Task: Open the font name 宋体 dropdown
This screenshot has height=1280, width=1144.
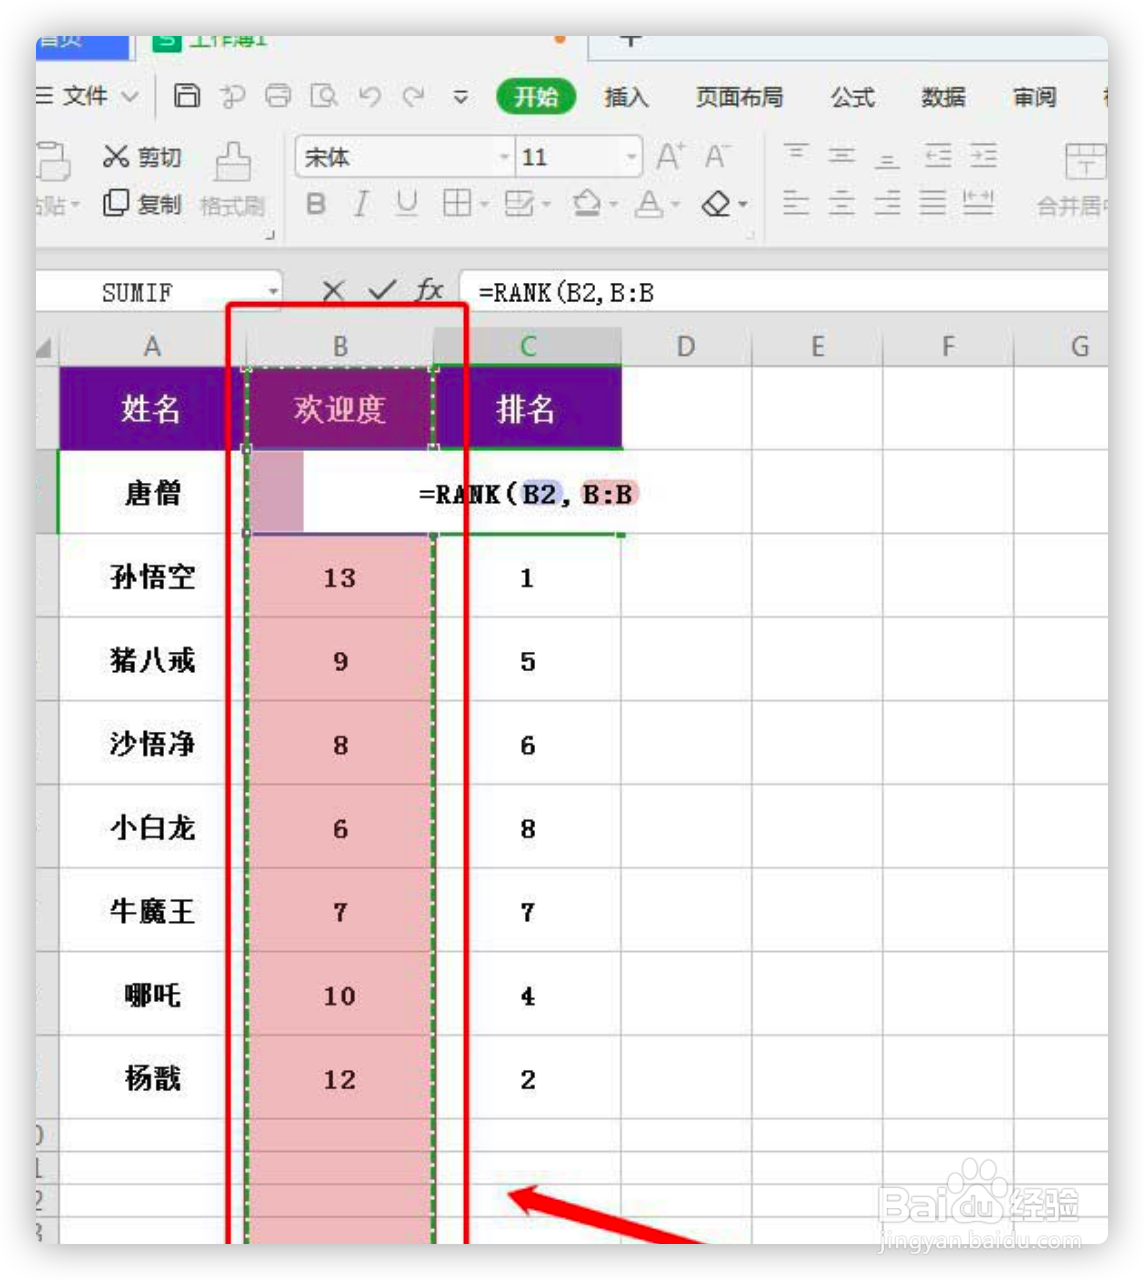Action: pyautogui.click(x=503, y=157)
